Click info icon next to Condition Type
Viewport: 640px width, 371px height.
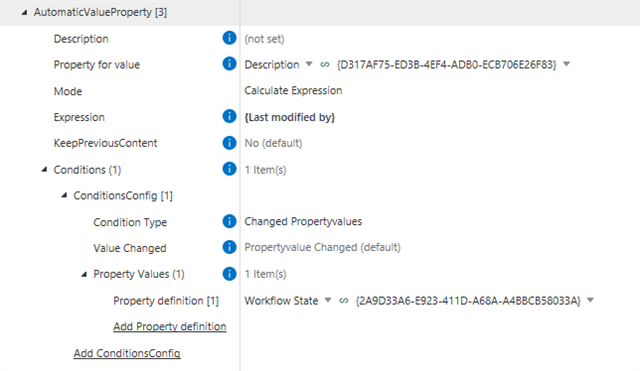tap(229, 221)
